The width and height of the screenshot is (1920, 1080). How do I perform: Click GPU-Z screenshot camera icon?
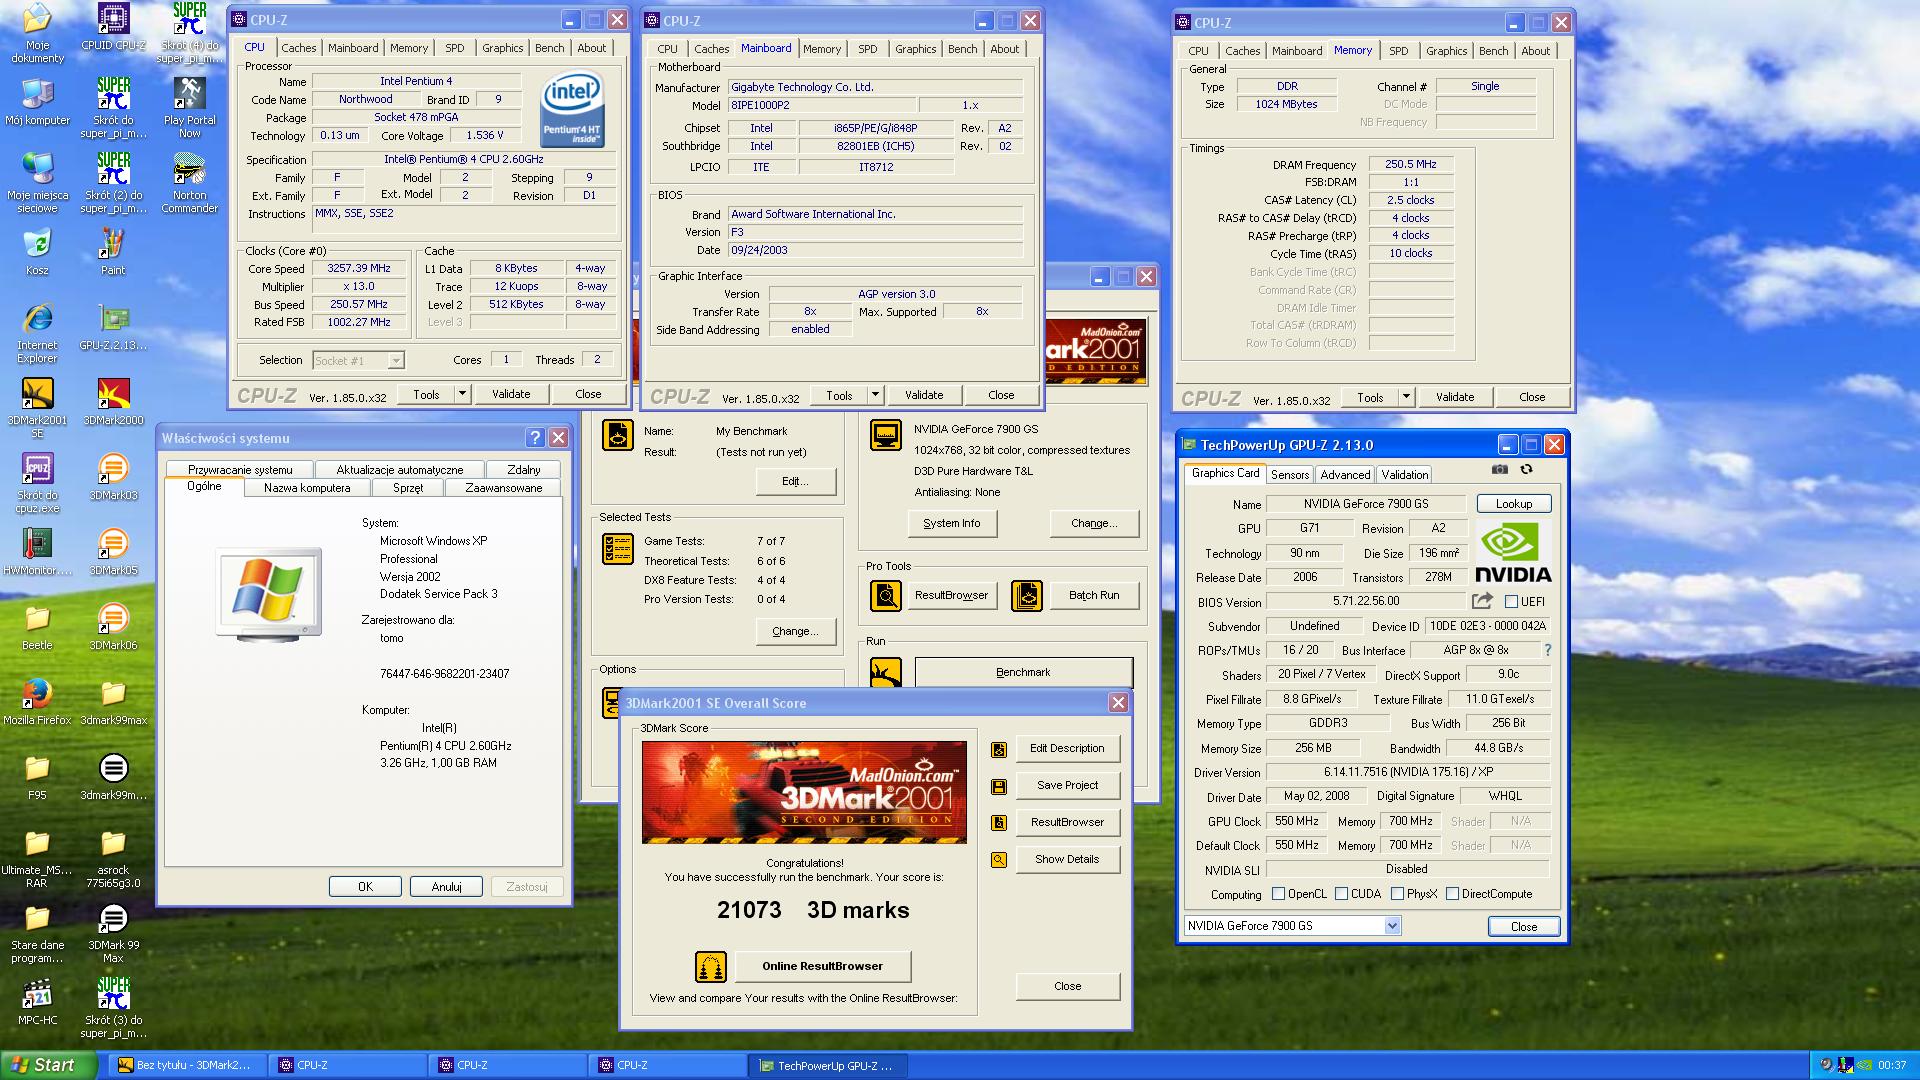click(1499, 469)
